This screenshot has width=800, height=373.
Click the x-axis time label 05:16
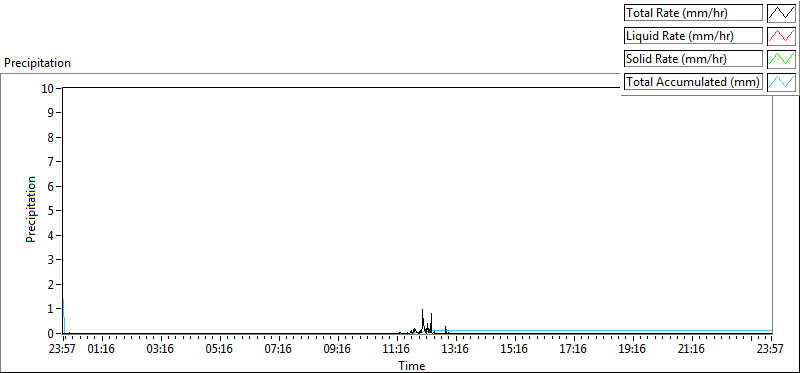point(220,350)
